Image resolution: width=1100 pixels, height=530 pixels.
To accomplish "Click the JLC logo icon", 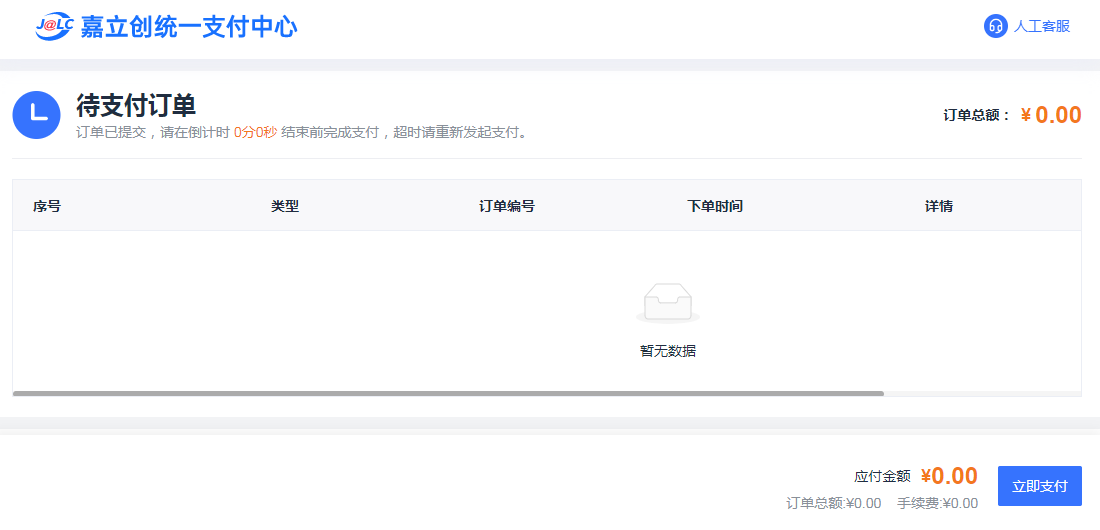I will (55, 27).
